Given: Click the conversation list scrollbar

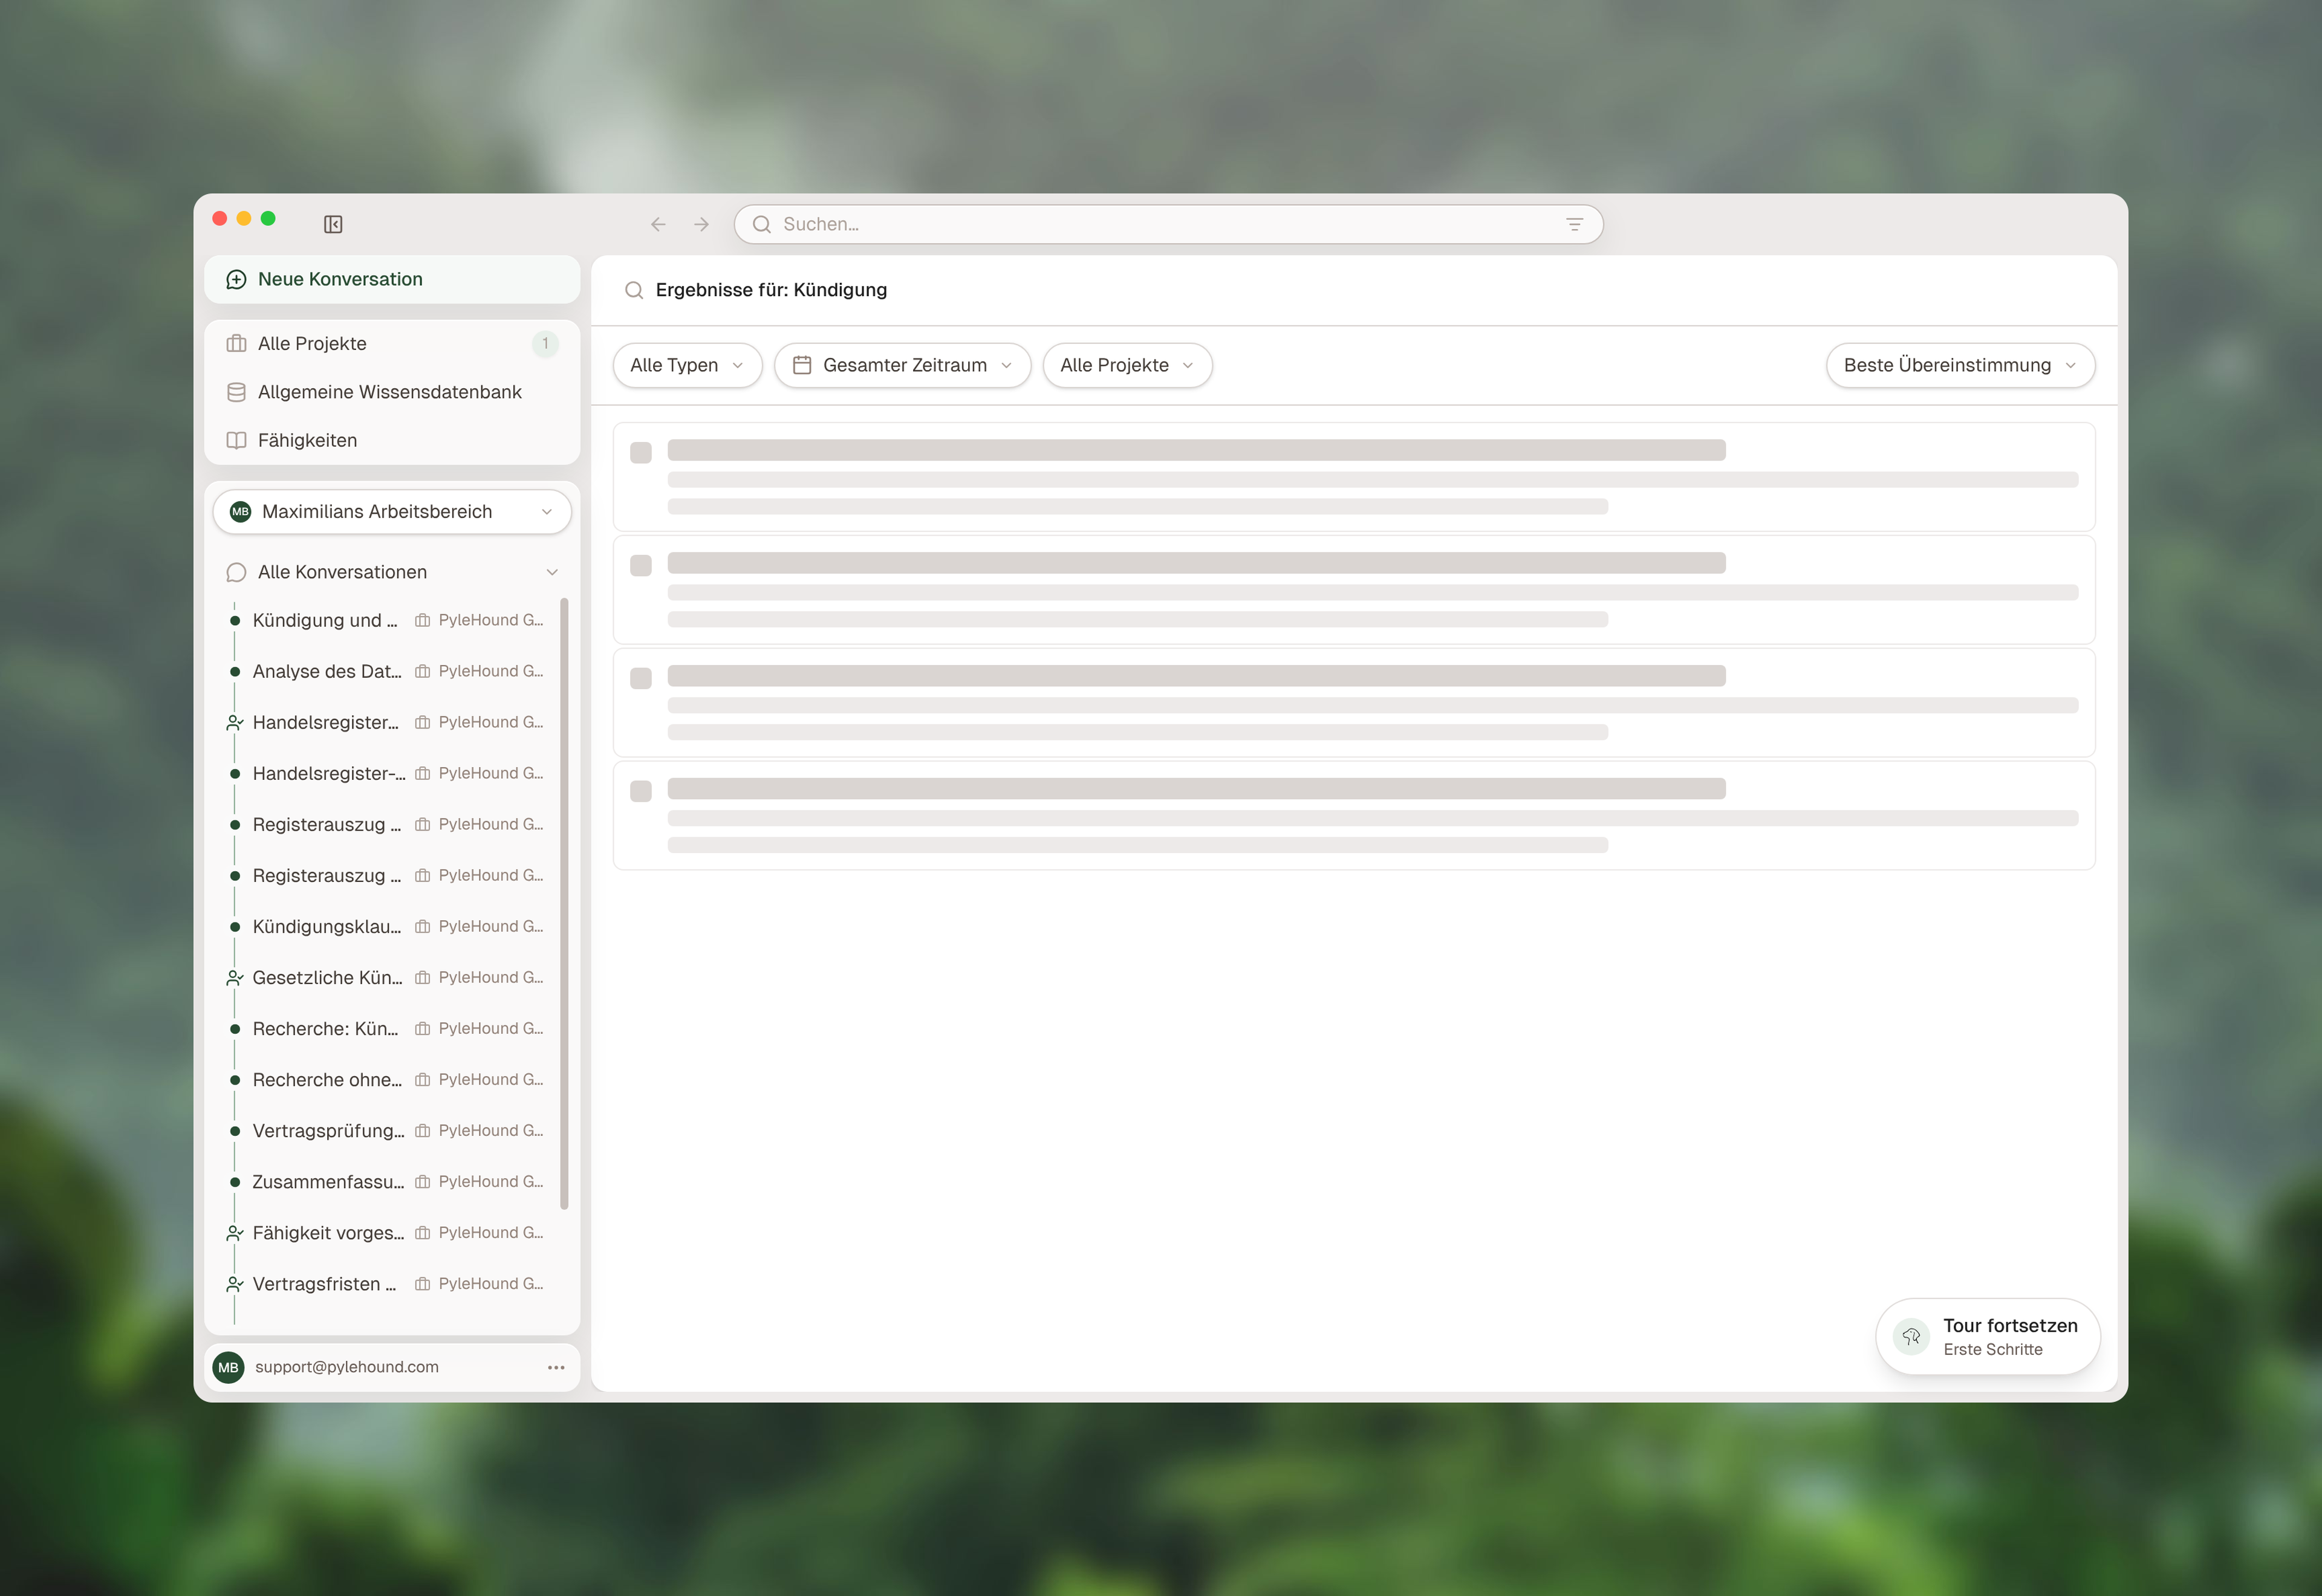Looking at the screenshot, I should pyautogui.click(x=564, y=903).
